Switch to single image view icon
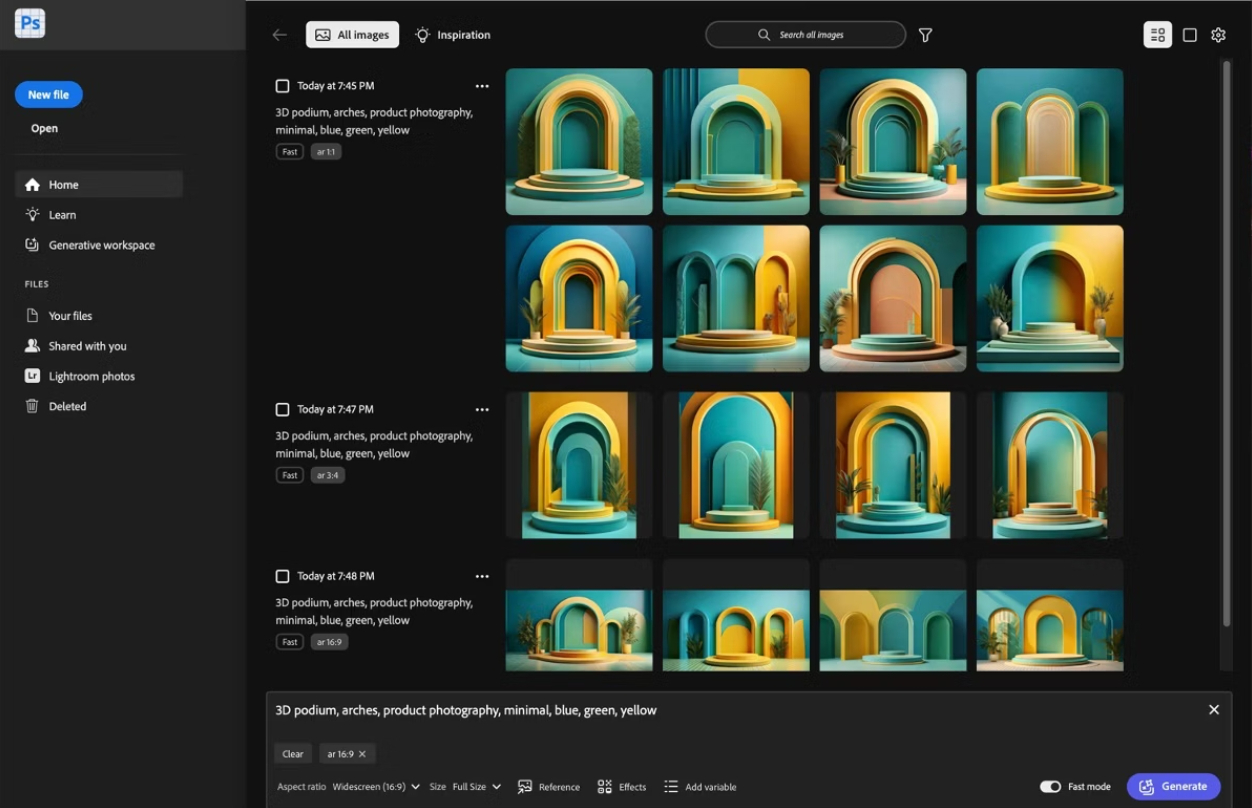Image resolution: width=1252 pixels, height=808 pixels. click(x=1190, y=35)
